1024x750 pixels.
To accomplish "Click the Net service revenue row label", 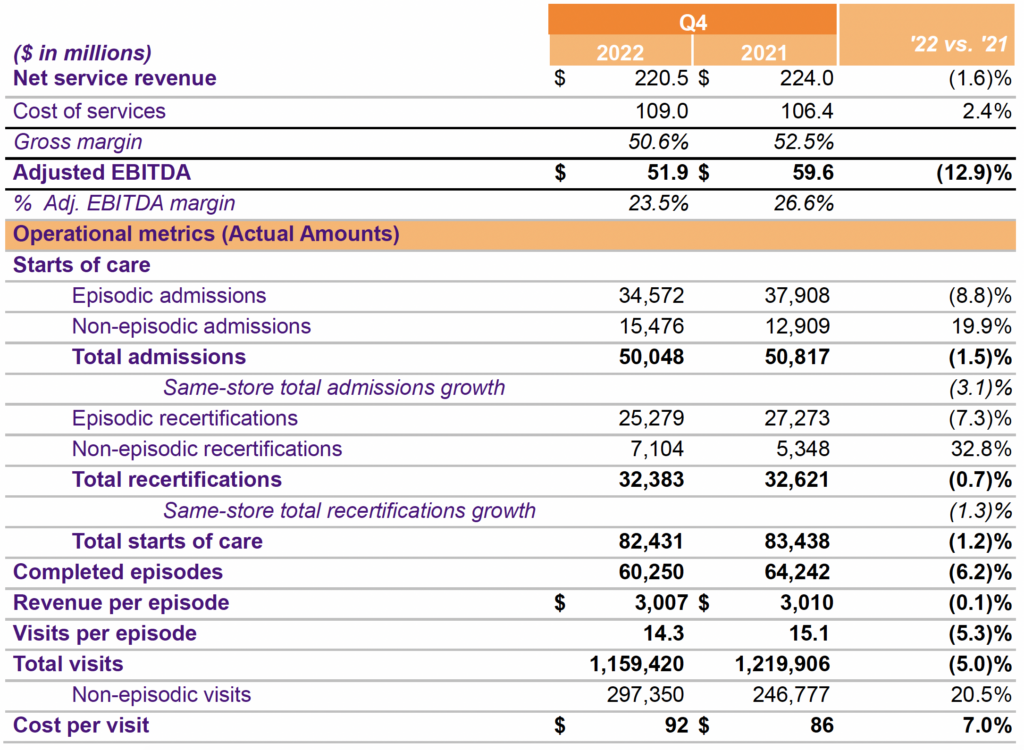I will click(115, 79).
